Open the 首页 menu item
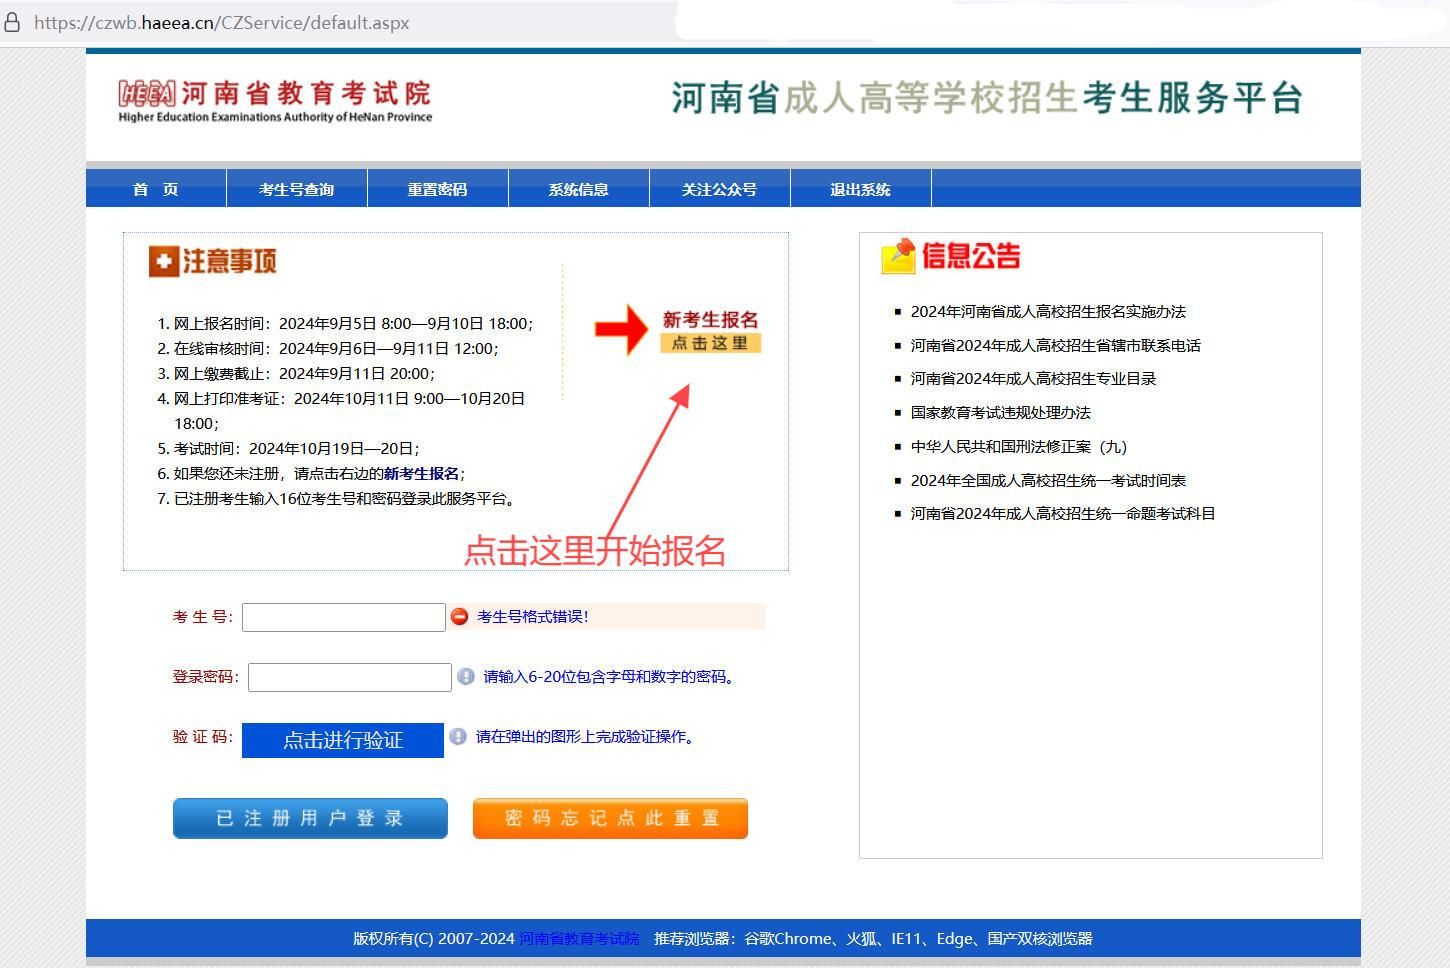The image size is (1450, 968). click(156, 189)
